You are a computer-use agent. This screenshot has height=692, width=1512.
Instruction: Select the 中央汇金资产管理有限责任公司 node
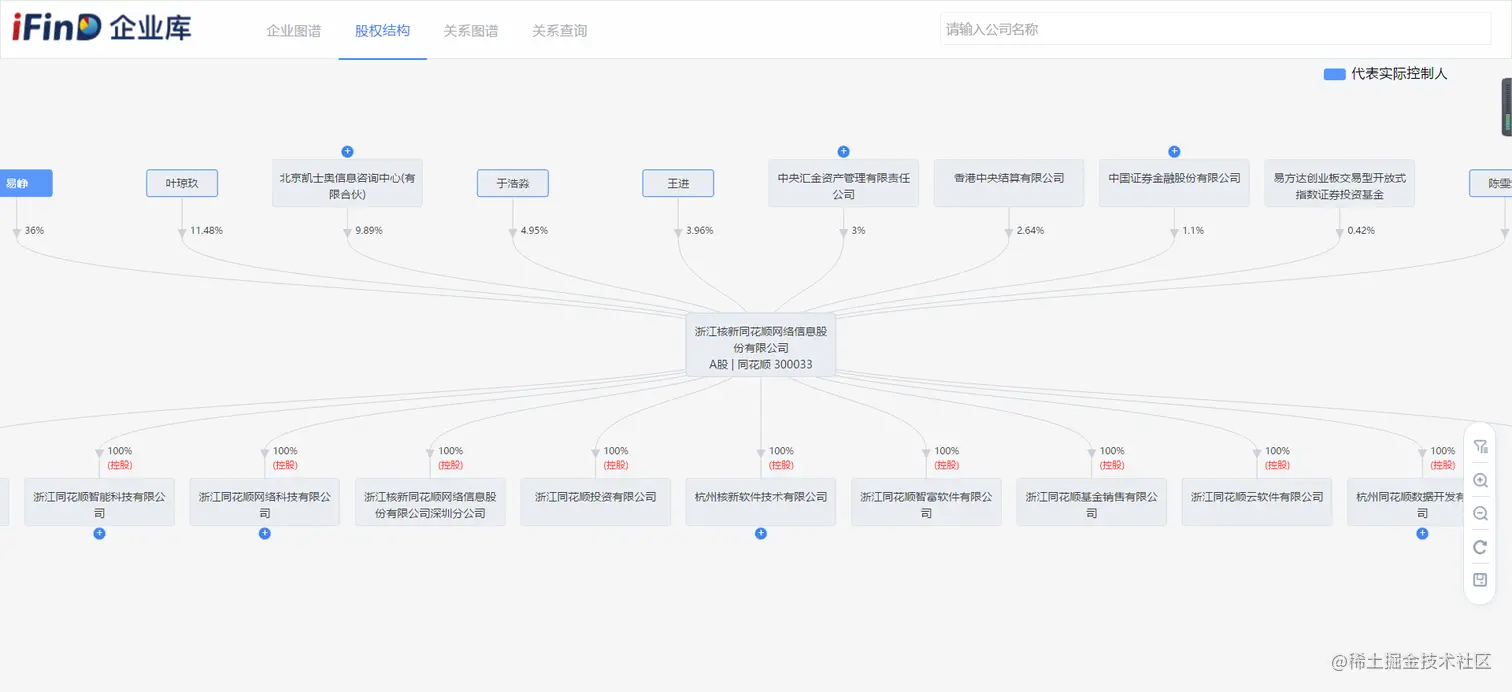coord(843,183)
